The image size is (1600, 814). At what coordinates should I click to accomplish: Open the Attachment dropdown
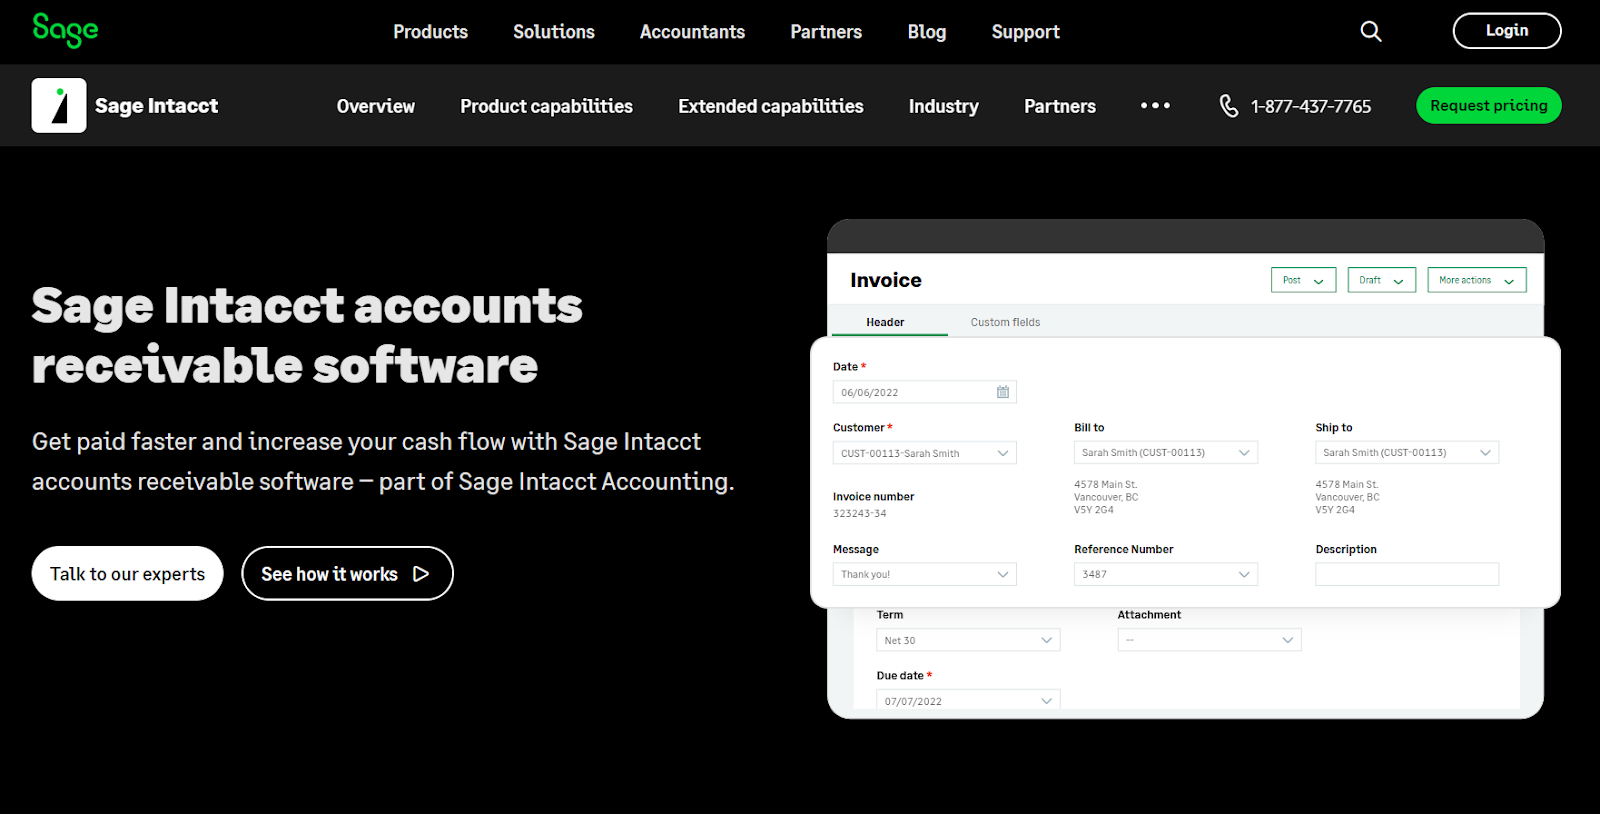1209,640
